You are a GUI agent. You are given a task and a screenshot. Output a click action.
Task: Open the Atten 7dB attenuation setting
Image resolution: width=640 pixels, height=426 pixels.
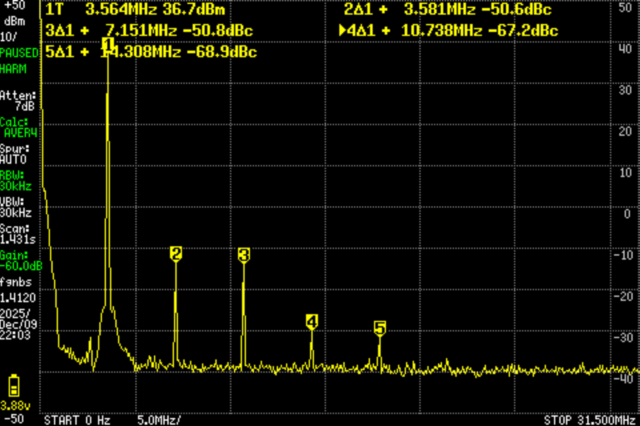18,100
